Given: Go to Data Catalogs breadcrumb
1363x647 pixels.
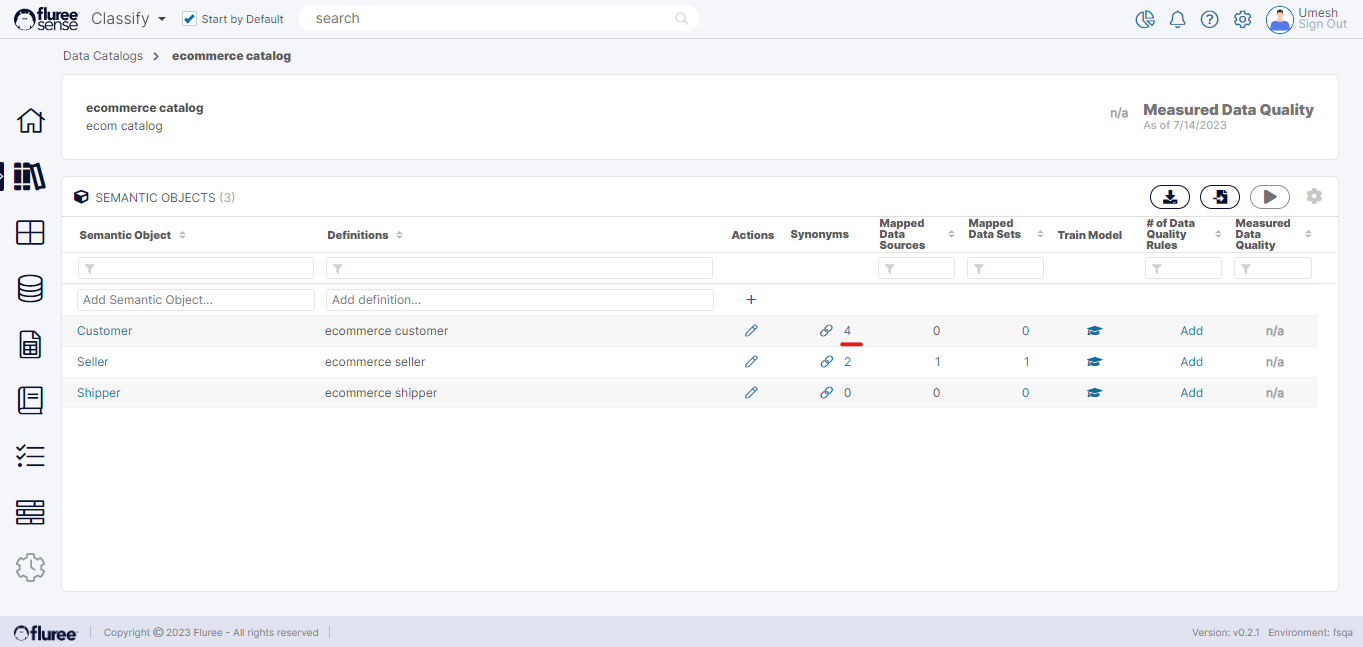Looking at the screenshot, I should coord(103,56).
